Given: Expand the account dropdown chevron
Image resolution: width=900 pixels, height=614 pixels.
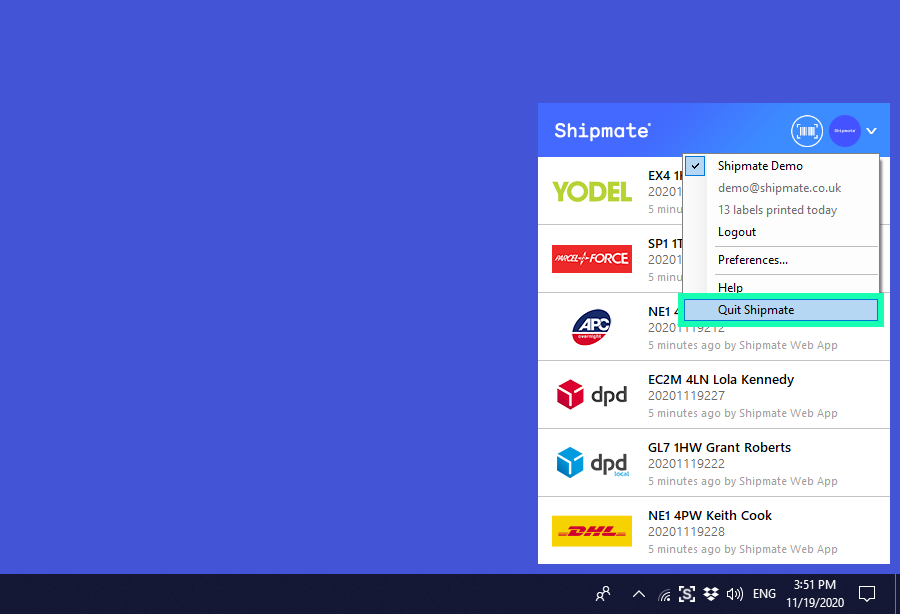Looking at the screenshot, I should 871,131.
